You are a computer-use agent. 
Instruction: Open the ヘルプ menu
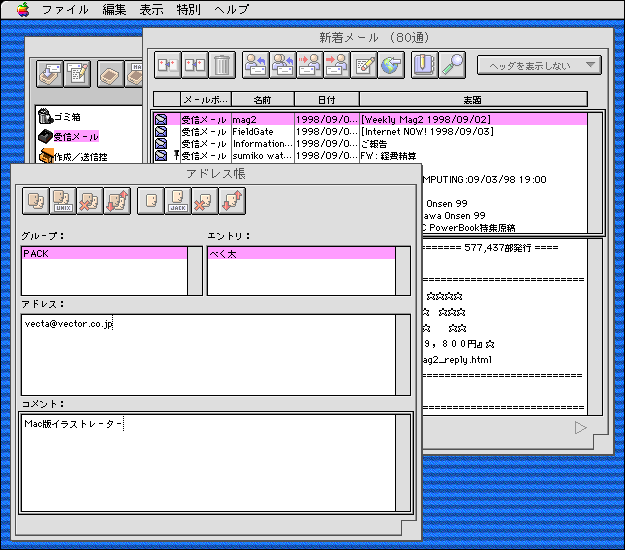tap(232, 9)
